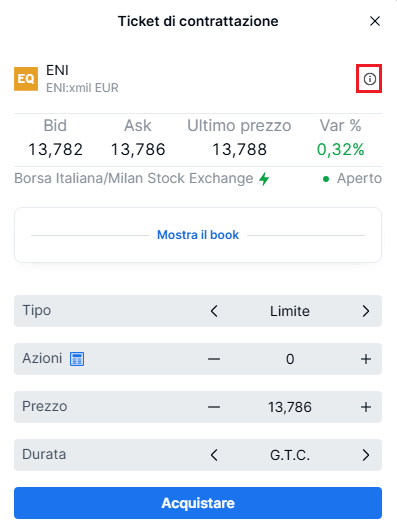Screen dimensions: 397x524
Task: Select next Durata option
Action: (x=366, y=455)
